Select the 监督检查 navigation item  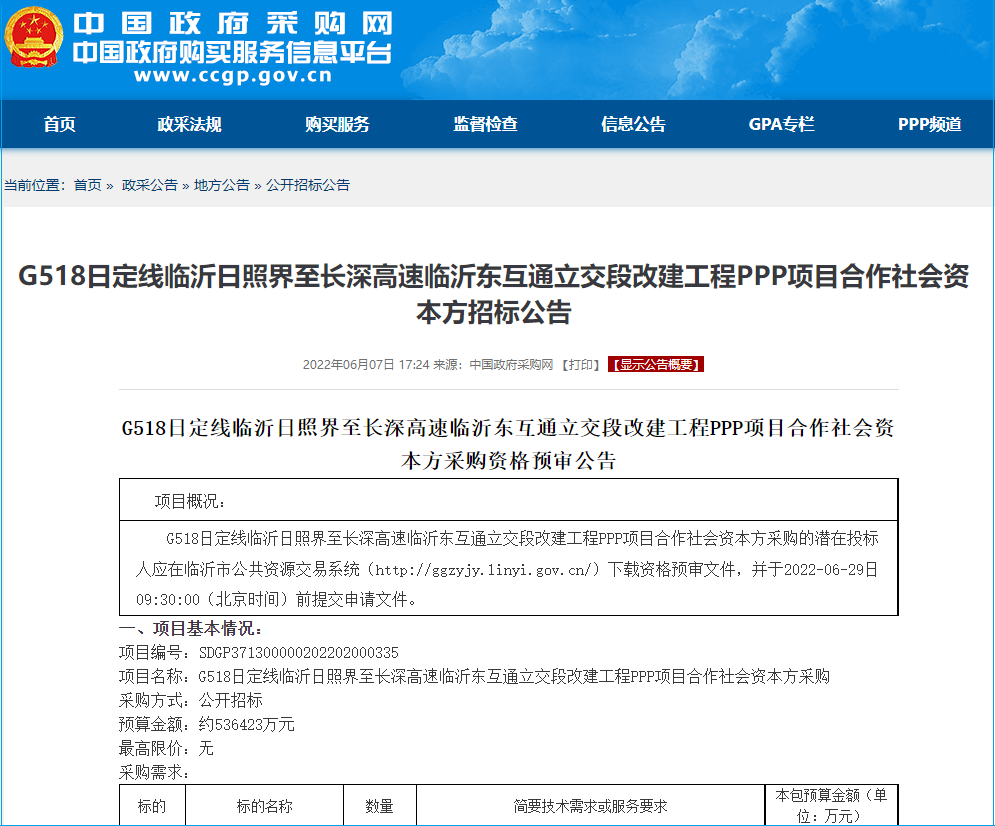click(485, 124)
